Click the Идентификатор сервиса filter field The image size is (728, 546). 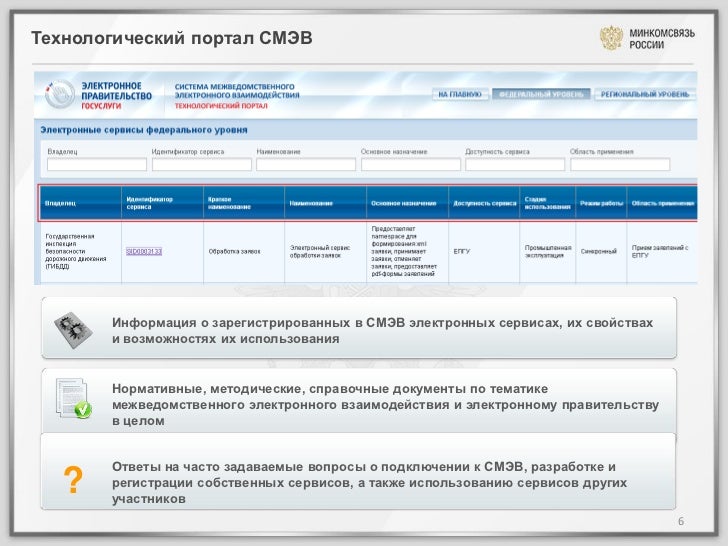(202, 164)
